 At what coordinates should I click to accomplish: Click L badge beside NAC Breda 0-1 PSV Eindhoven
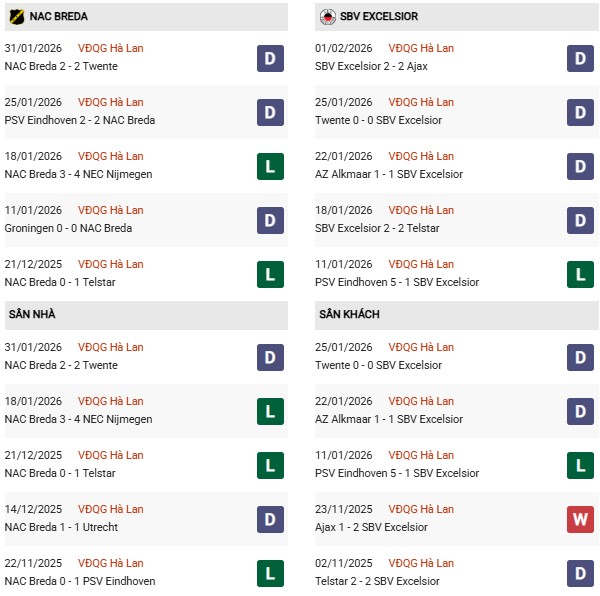[270, 573]
